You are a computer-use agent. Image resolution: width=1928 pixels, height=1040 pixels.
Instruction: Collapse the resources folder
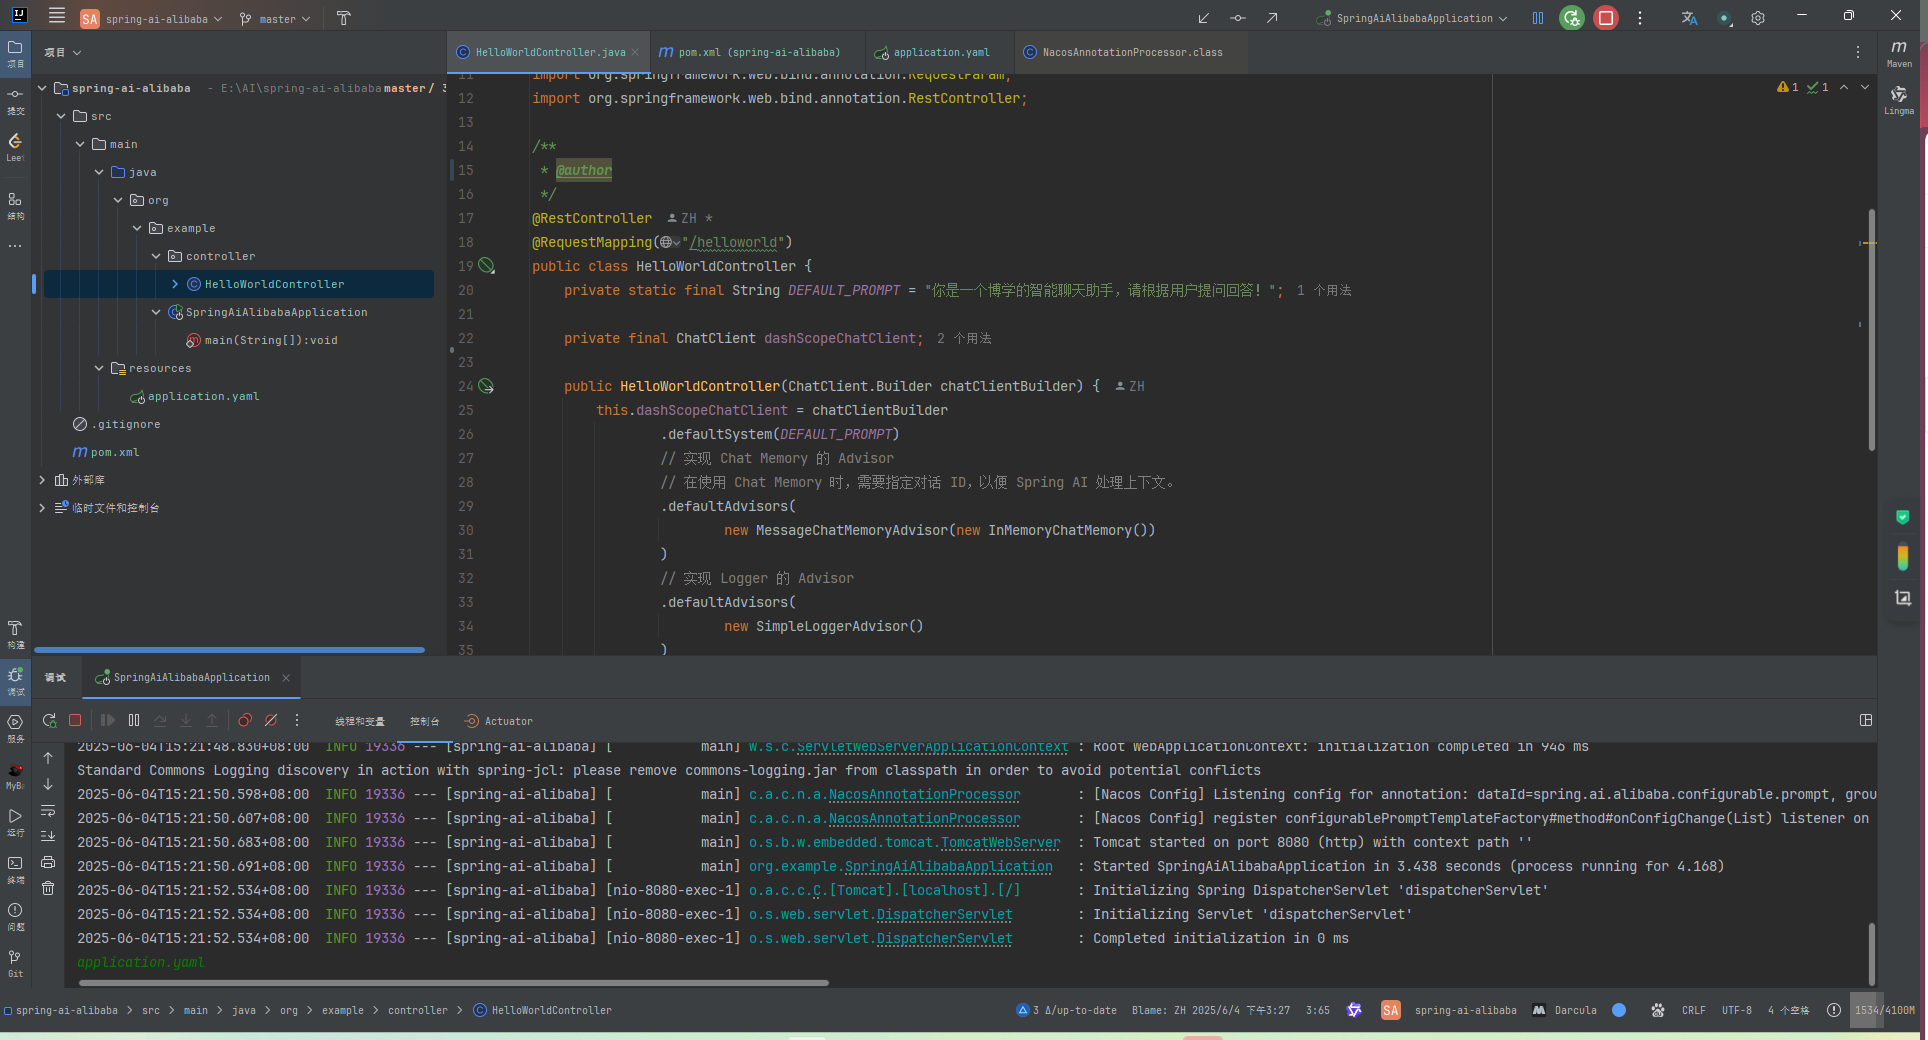(x=99, y=368)
